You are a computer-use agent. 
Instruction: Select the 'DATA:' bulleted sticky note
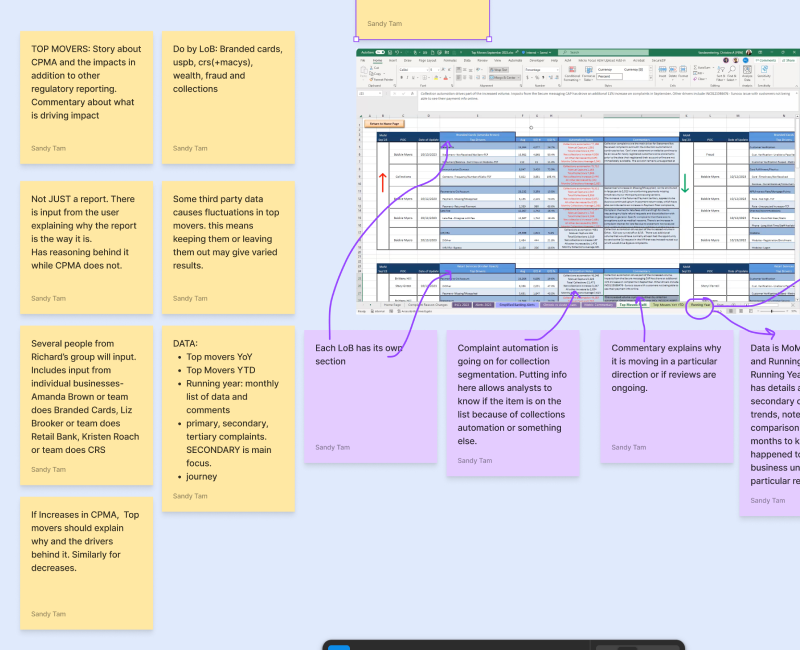(228, 419)
